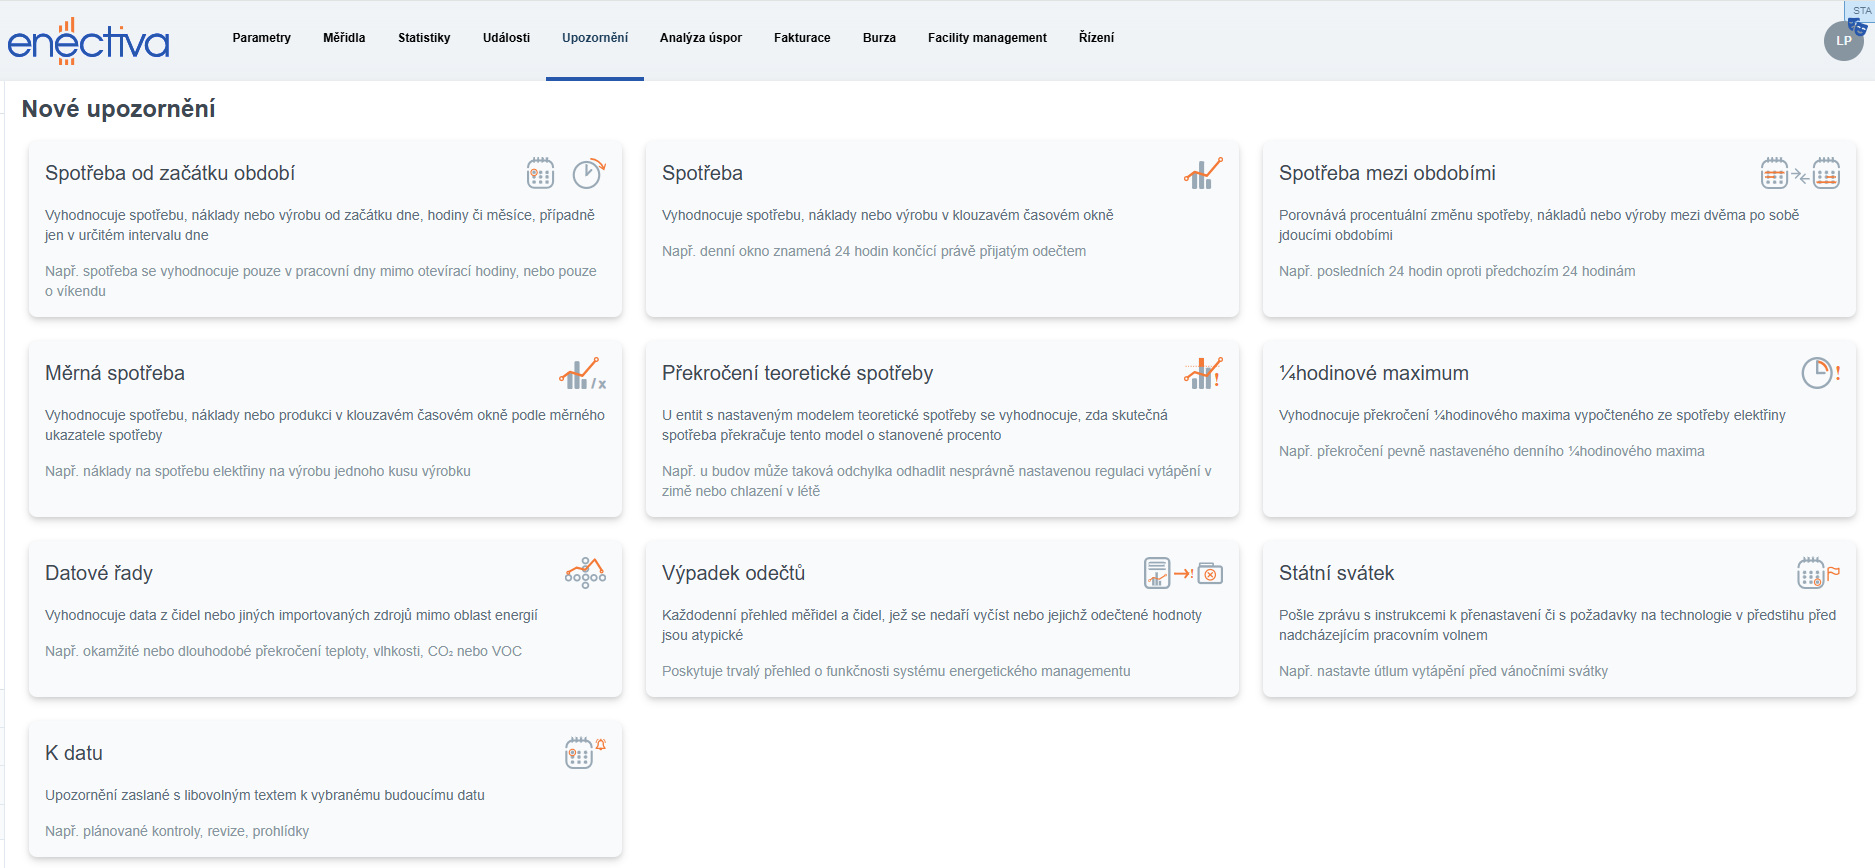Screen dimensions: 1875x868
Task: Click the clock warning icon on ¼hodinové maximum
Action: 1820,373
